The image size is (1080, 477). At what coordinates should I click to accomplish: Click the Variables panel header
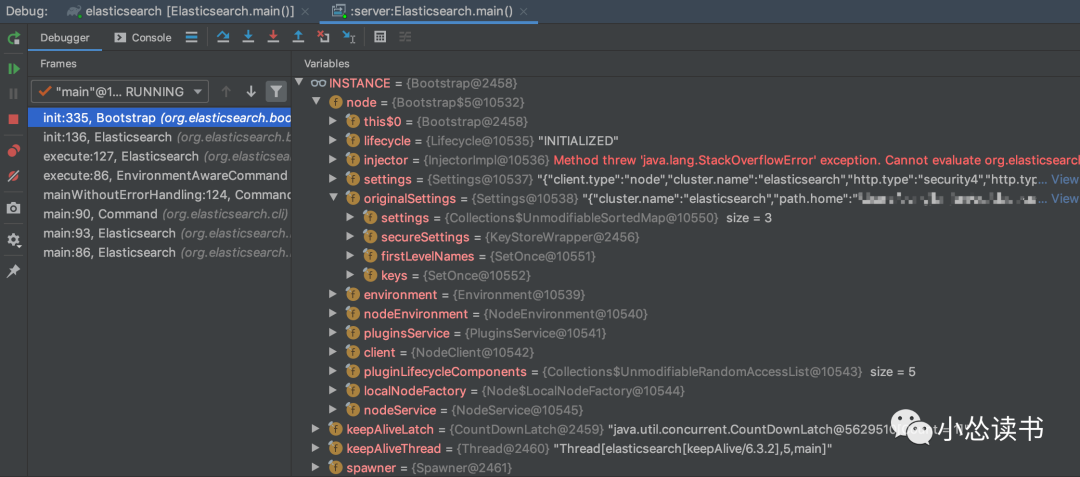[x=327, y=63]
